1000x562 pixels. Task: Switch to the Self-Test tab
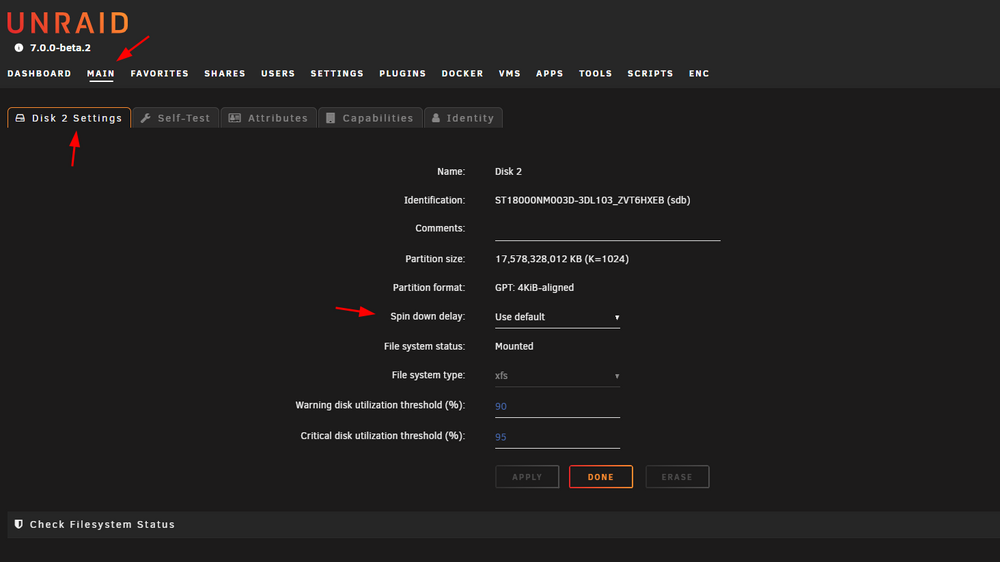pos(176,118)
